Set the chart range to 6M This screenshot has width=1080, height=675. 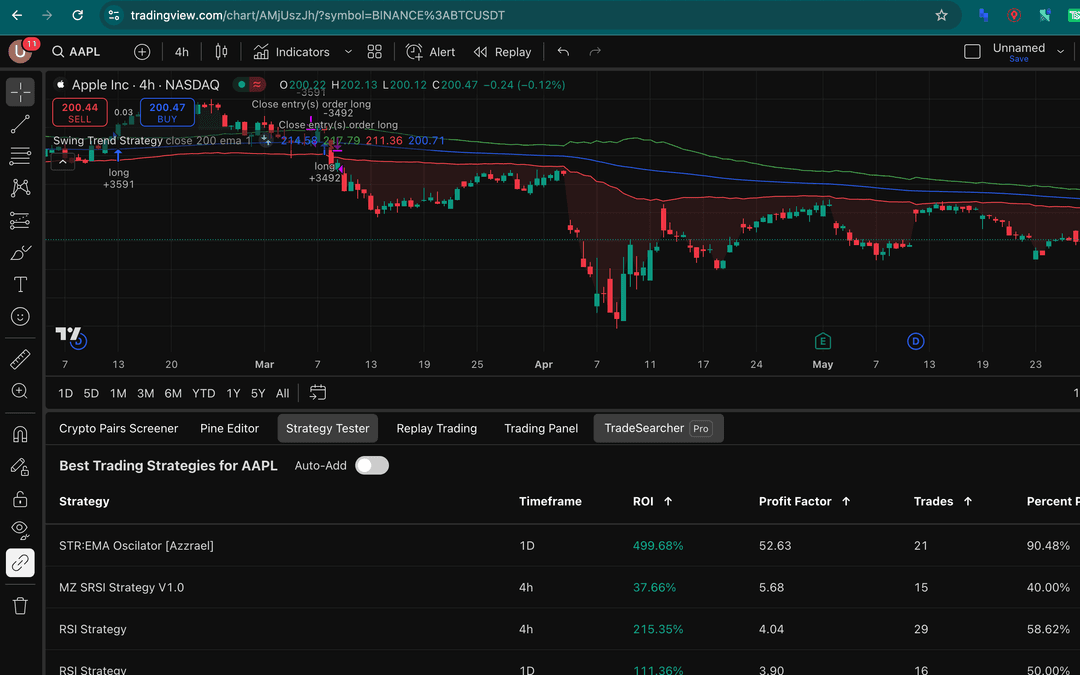coord(173,393)
